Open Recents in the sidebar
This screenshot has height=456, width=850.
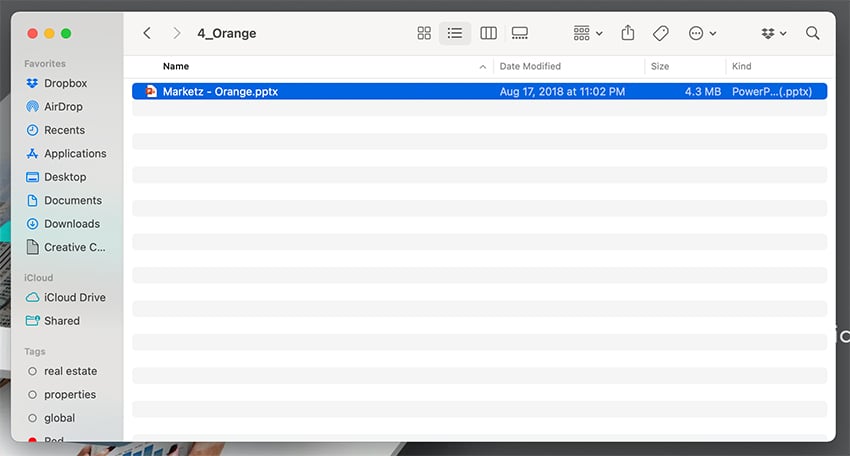pyautogui.click(x=64, y=130)
